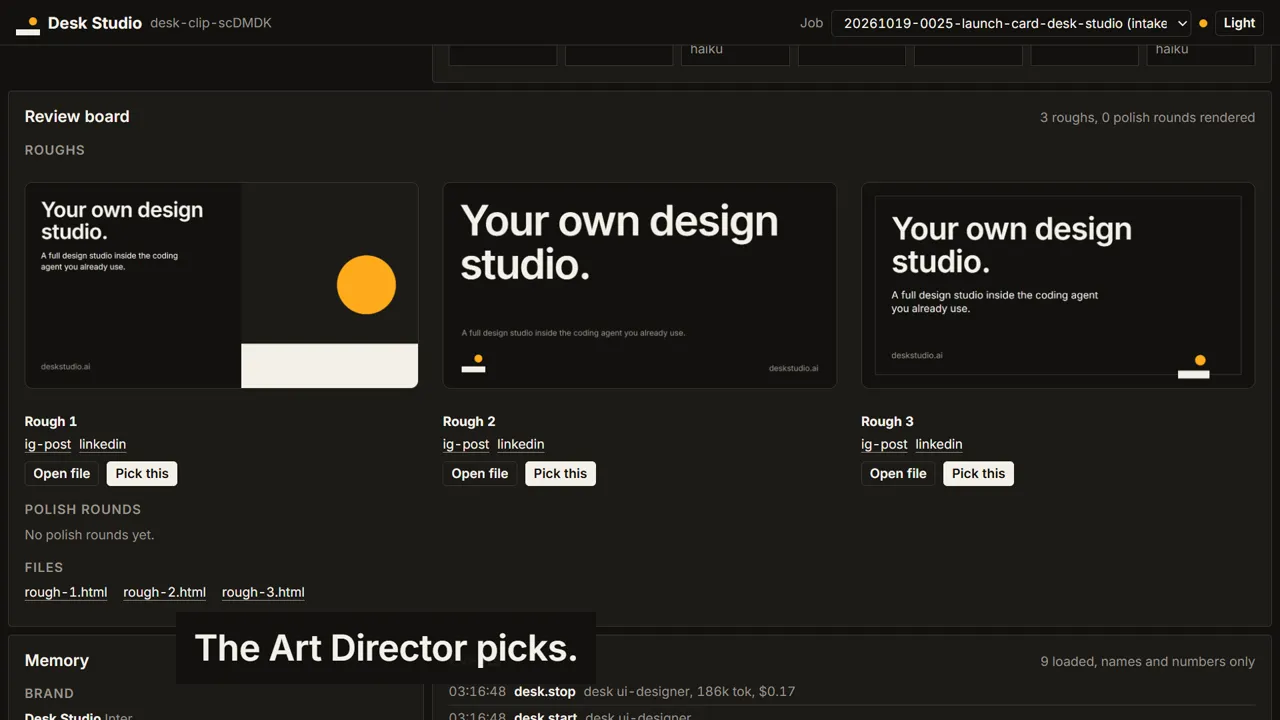This screenshot has height=720, width=1280.
Task: Click ig-post tag under Rough 2
Action: tap(466, 444)
